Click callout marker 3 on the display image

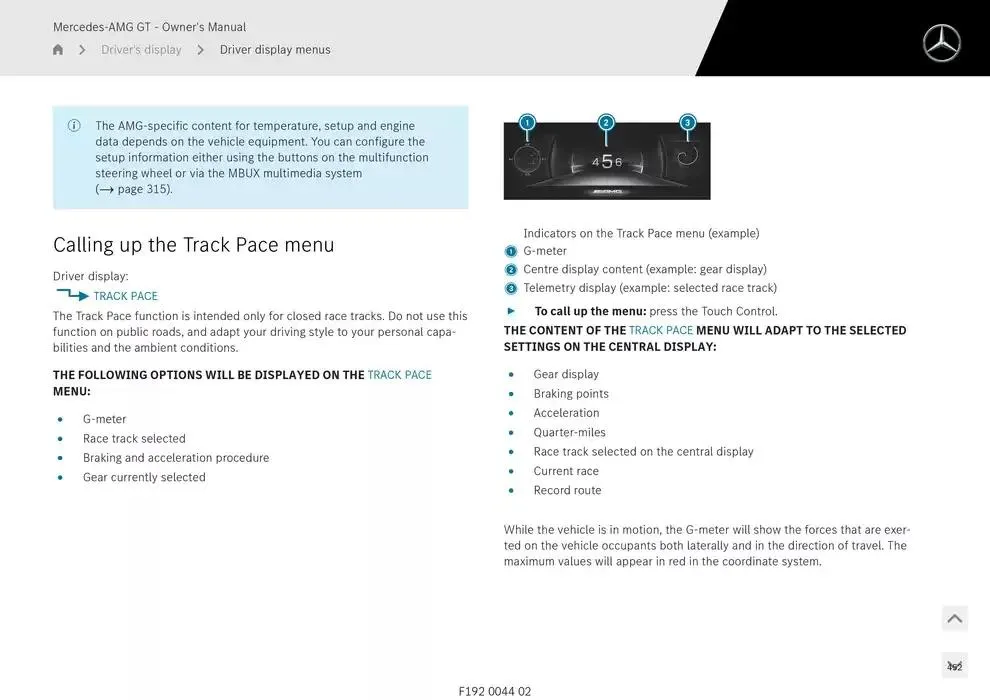tap(687, 122)
